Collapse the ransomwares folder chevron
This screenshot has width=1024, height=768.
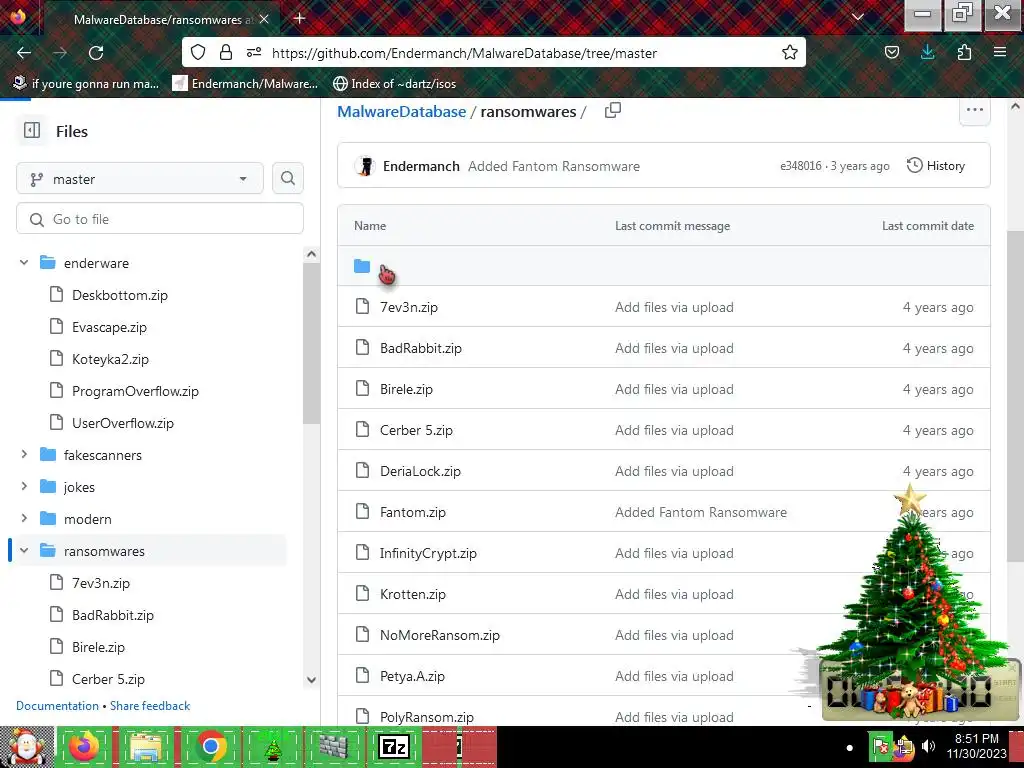[x=24, y=551]
